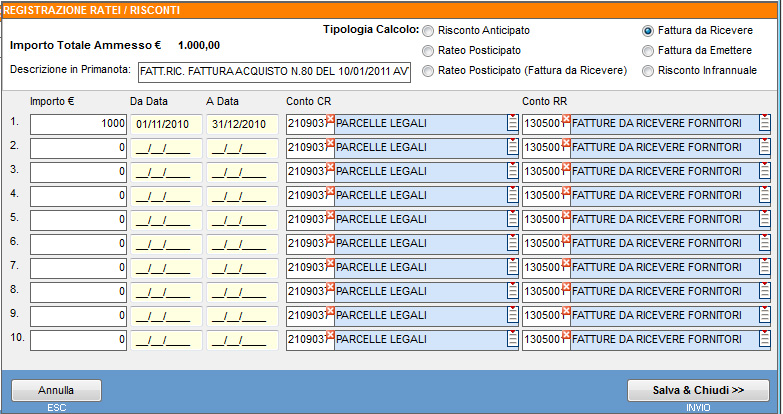Image resolution: width=783 pixels, height=414 pixels.
Task: Clear the Conto CR code in row 6
Action: [330, 239]
